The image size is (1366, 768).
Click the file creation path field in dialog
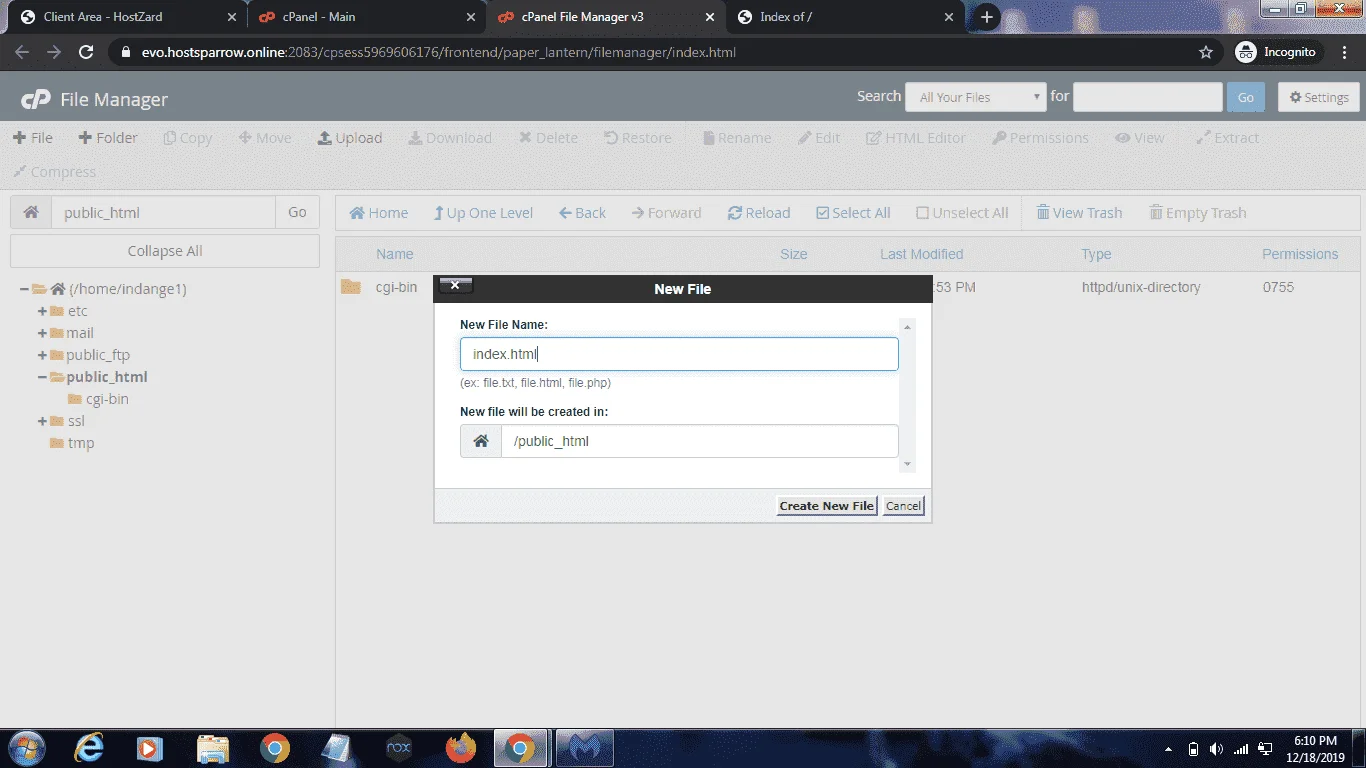(x=699, y=441)
